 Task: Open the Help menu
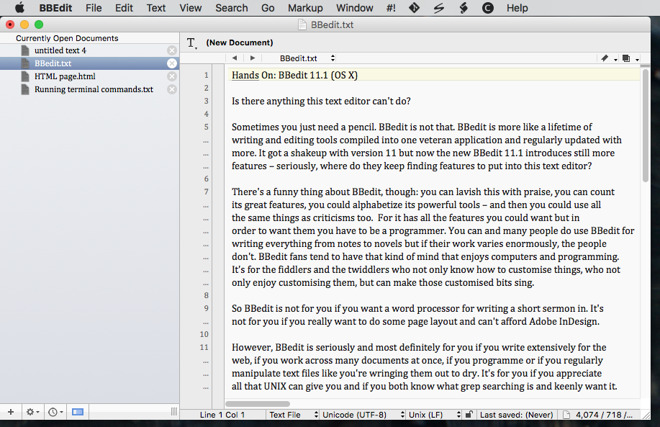[517, 8]
